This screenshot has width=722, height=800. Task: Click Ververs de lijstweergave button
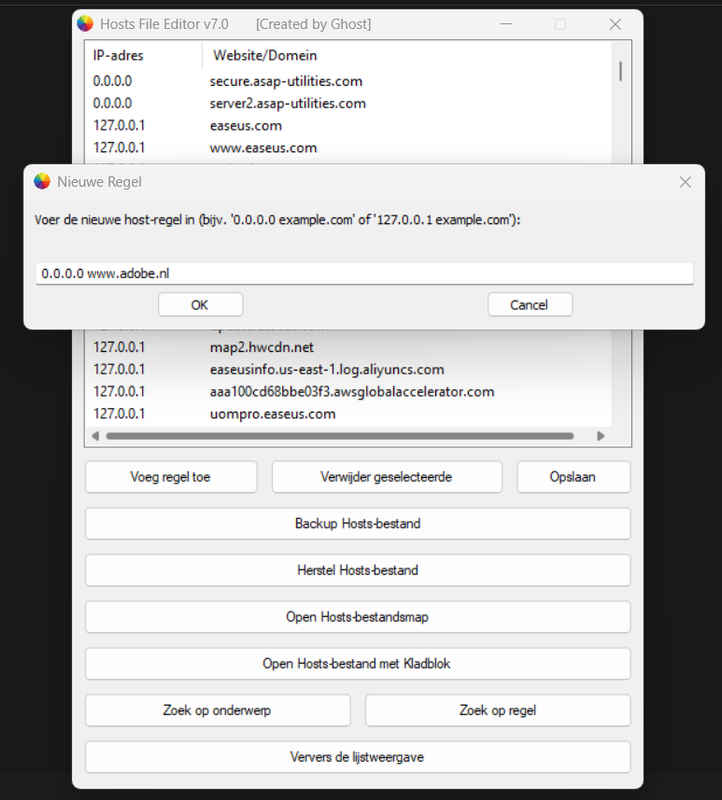click(x=358, y=757)
